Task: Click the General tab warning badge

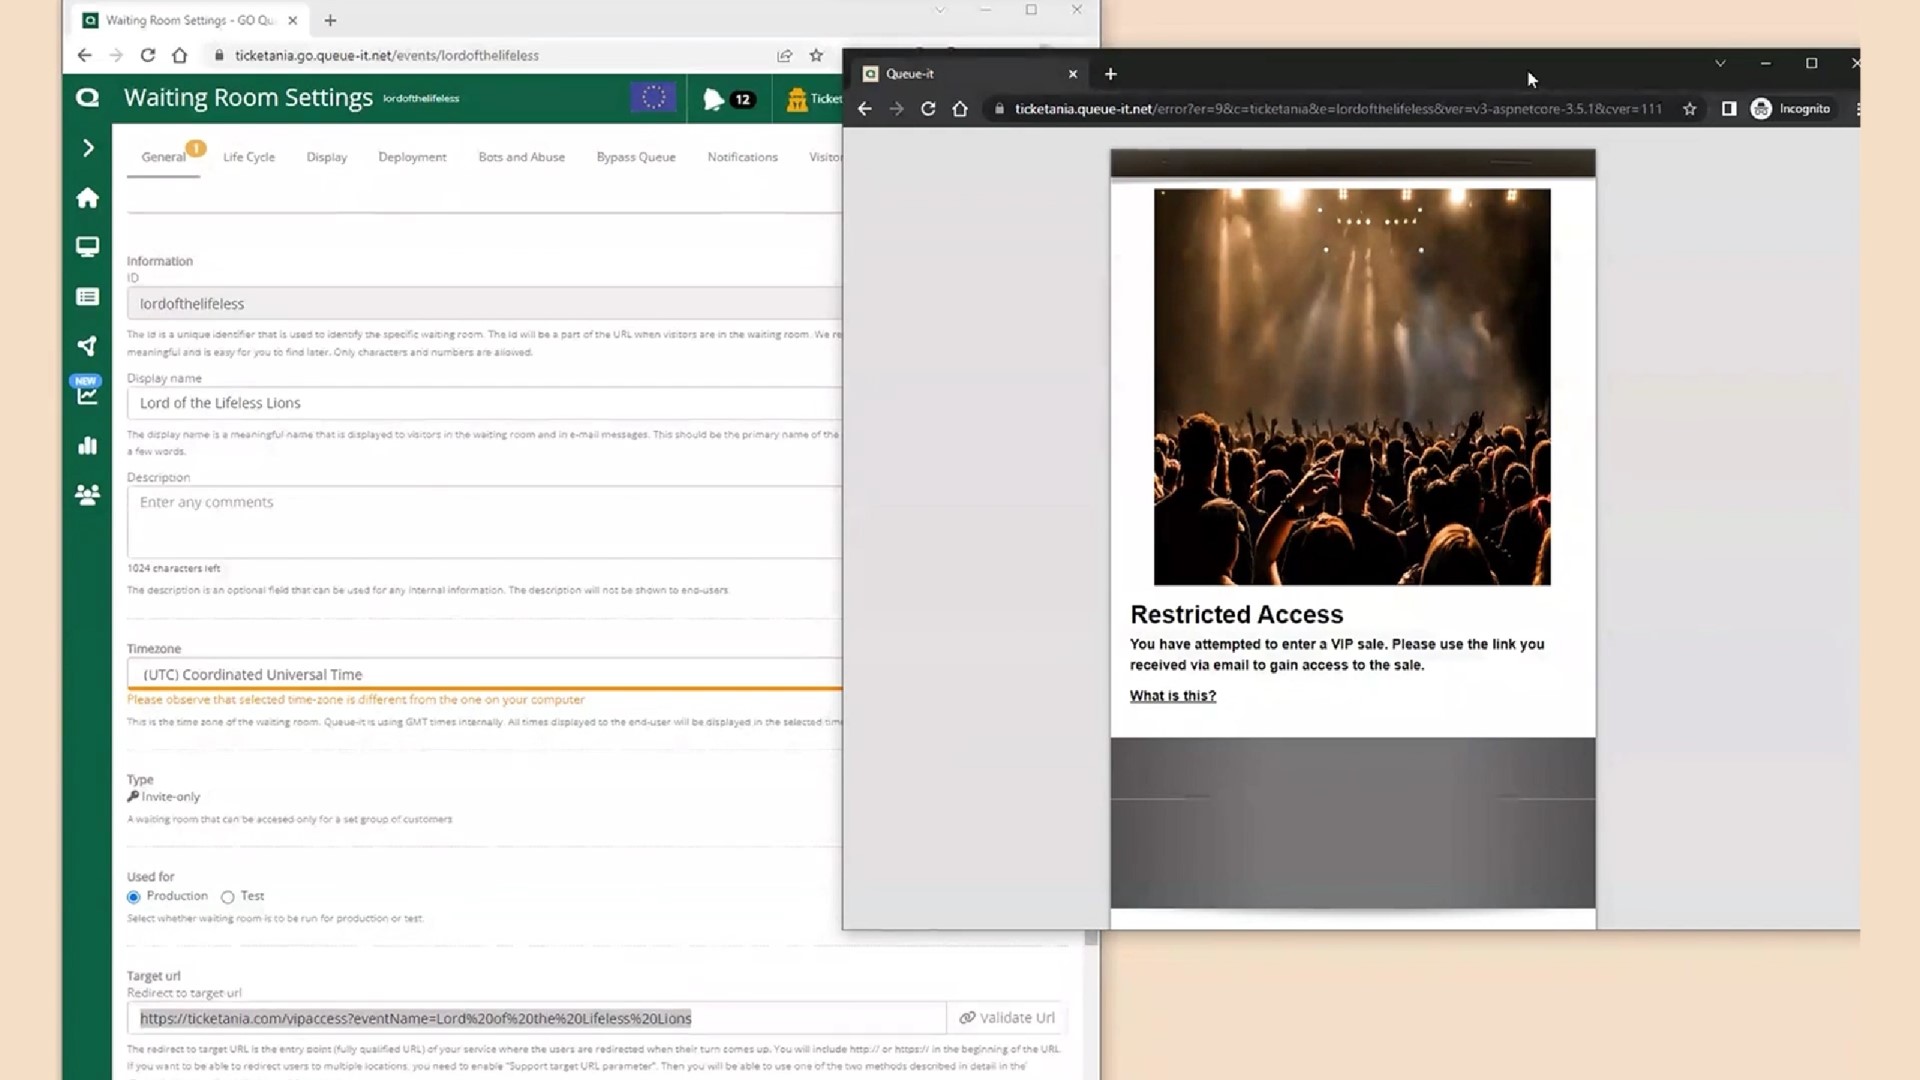Action: [x=196, y=148]
